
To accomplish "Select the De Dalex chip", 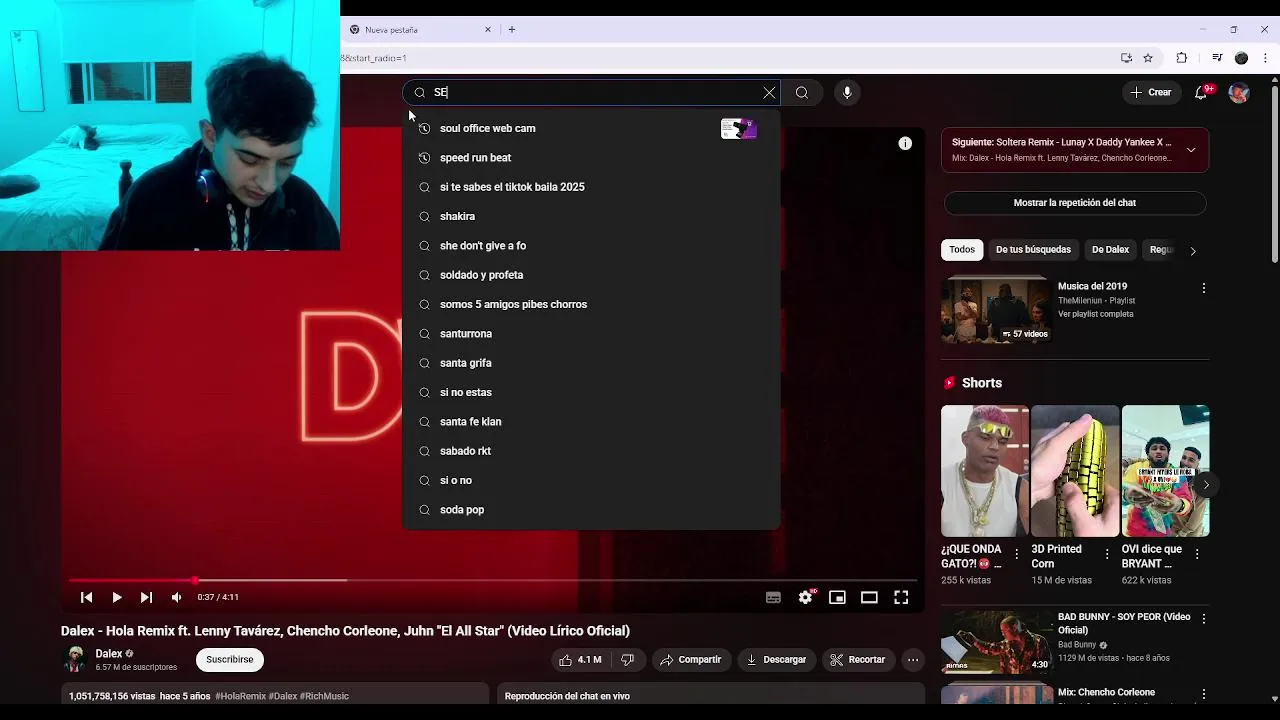I will (x=1110, y=250).
